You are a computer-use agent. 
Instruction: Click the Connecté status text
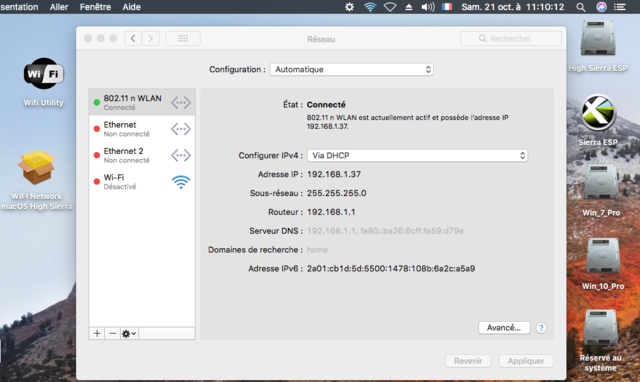click(326, 104)
